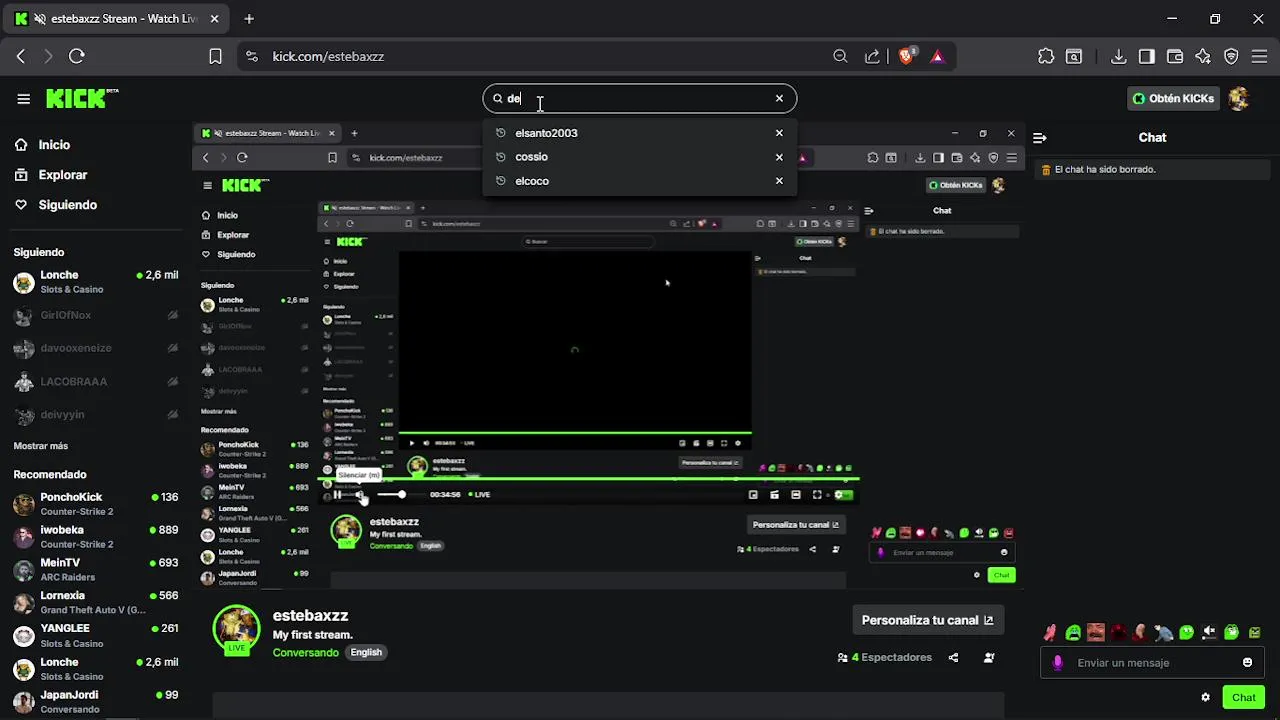This screenshot has height=720, width=1280.
Task: Click the purple microphone icon in chat
Action: [1058, 663]
